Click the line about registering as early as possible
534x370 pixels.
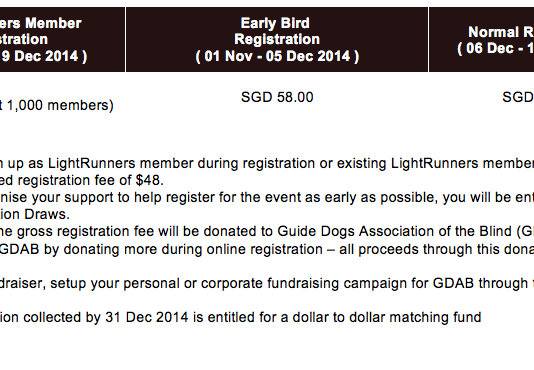tap(267, 198)
